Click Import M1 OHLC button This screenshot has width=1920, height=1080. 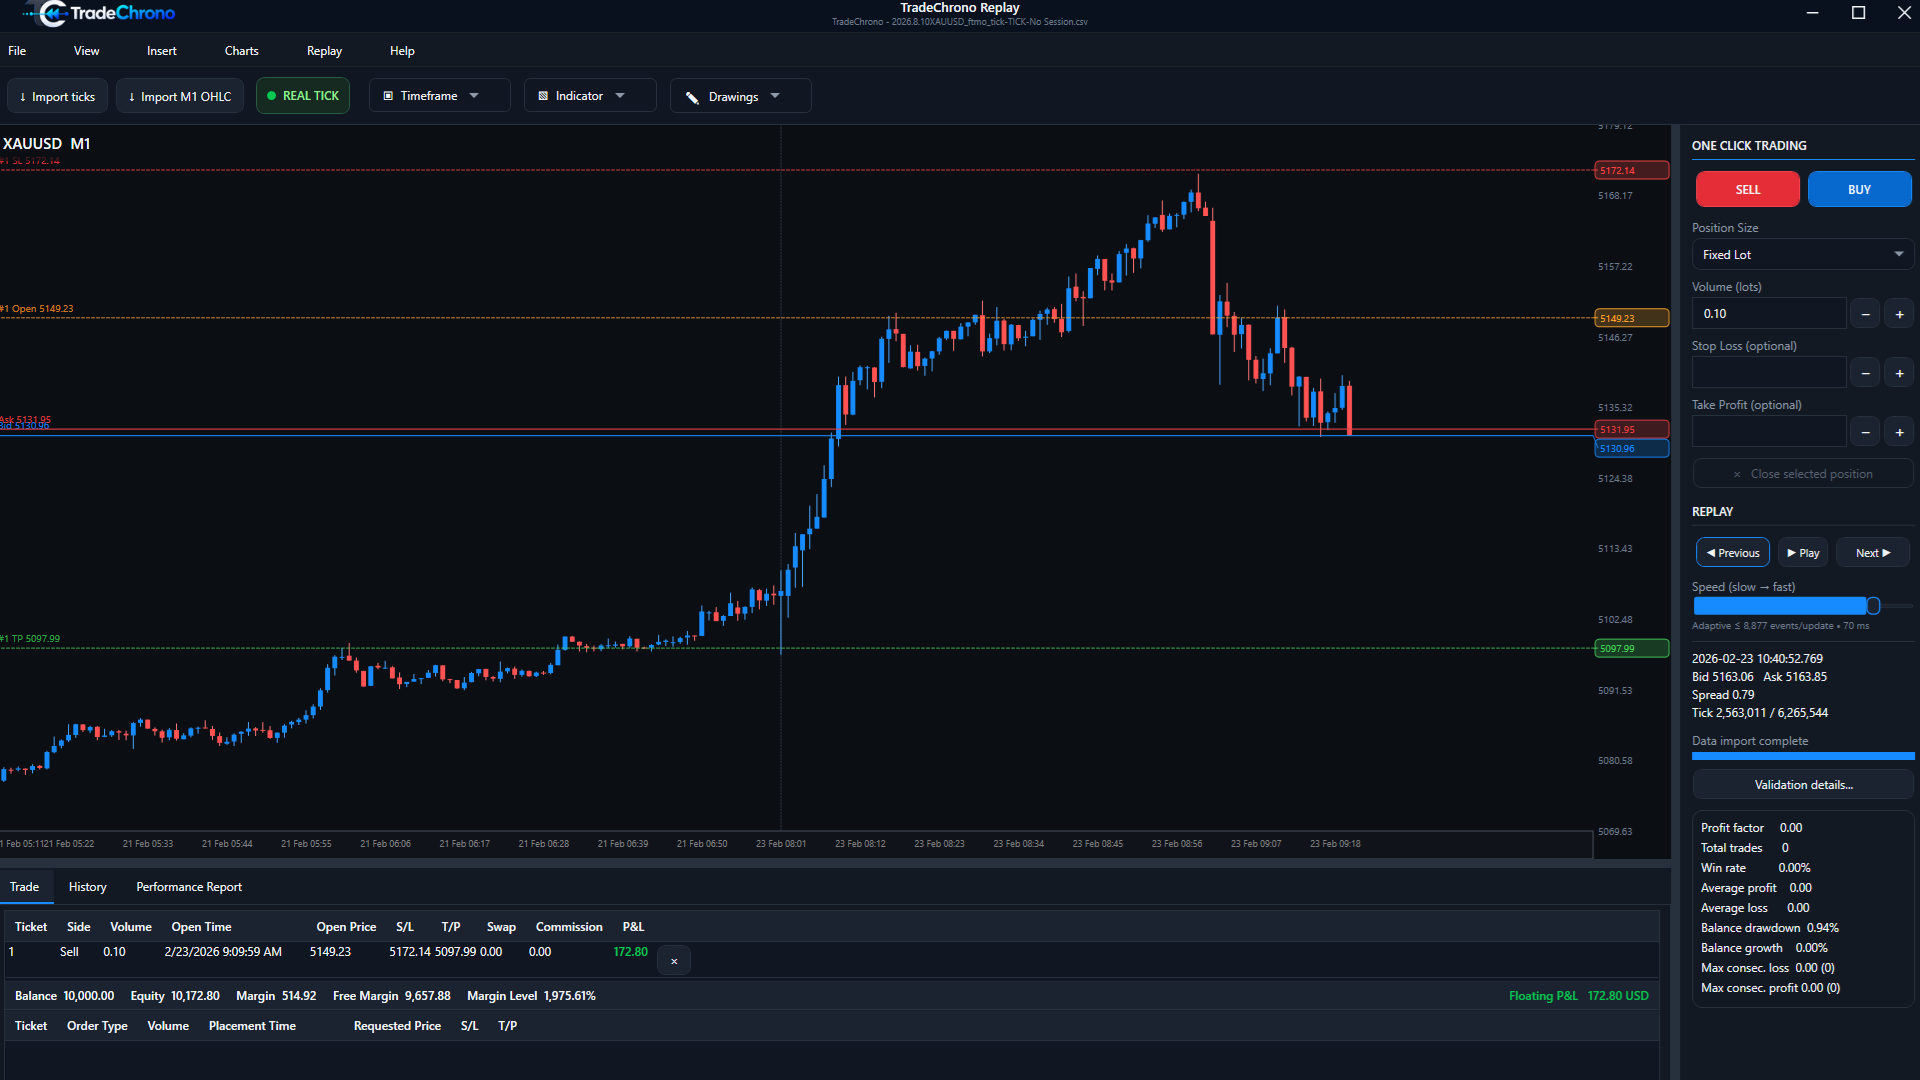click(x=180, y=96)
